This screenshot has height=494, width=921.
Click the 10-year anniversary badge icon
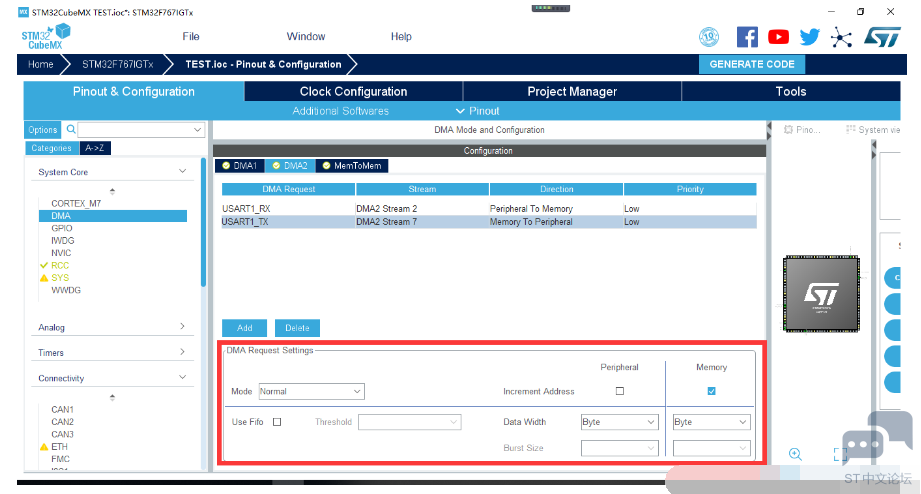point(709,37)
